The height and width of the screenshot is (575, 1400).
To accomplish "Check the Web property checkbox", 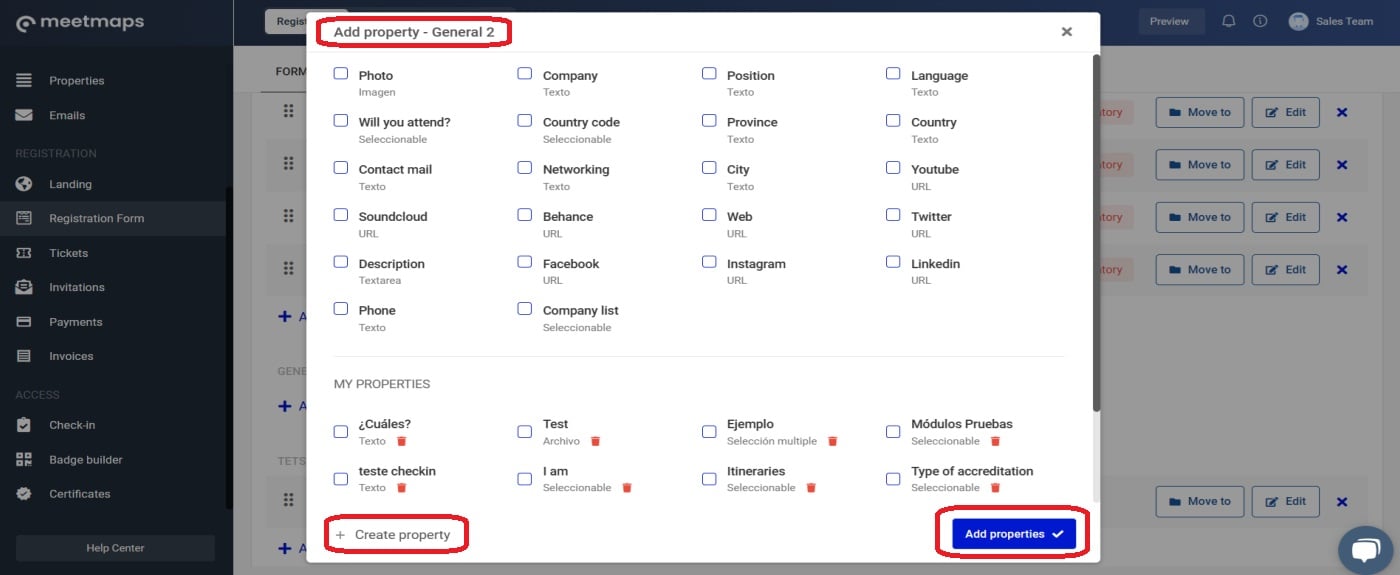I will pyautogui.click(x=709, y=215).
